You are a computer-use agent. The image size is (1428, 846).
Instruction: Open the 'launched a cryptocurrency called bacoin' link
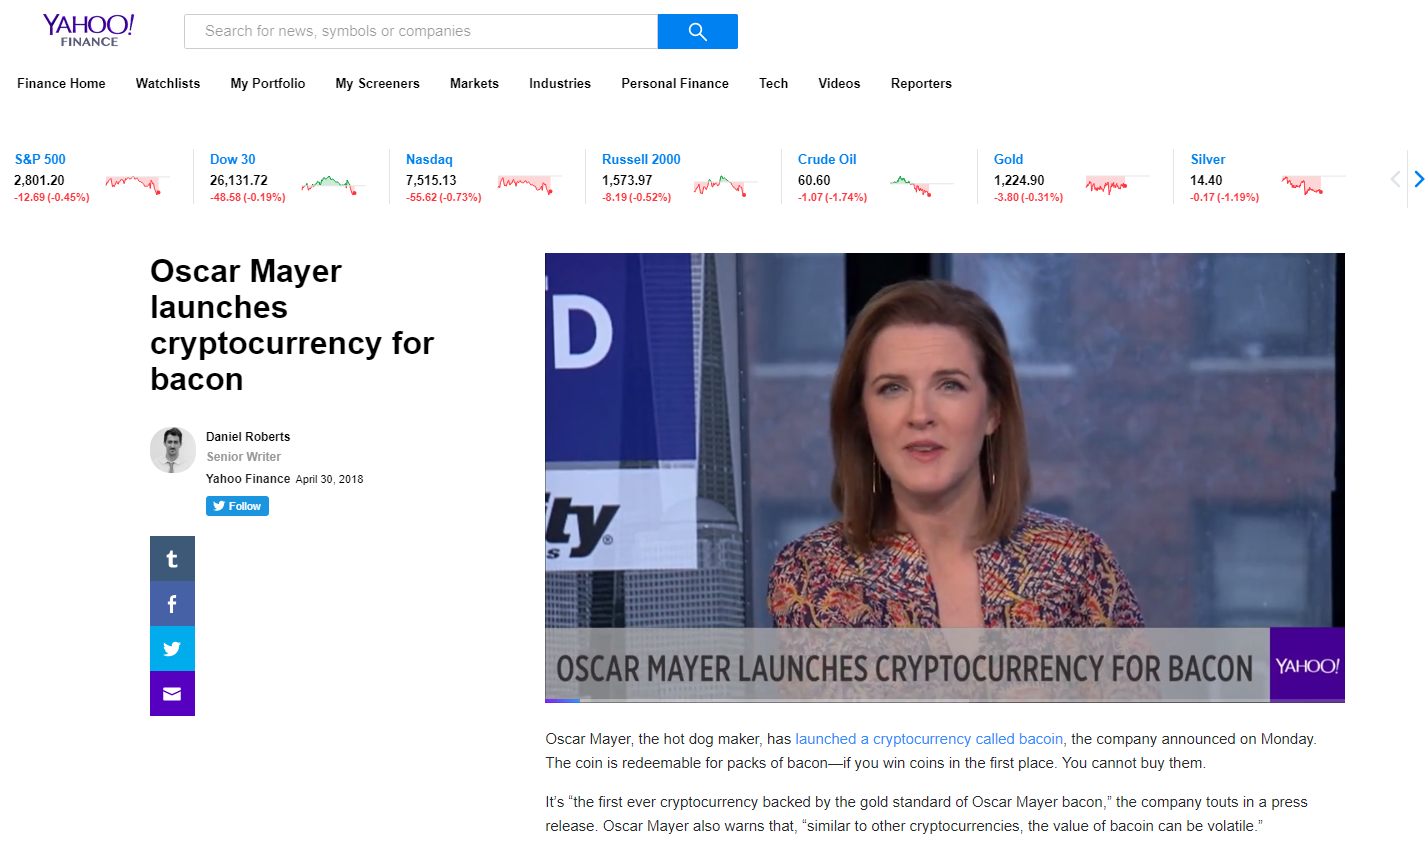coord(929,738)
